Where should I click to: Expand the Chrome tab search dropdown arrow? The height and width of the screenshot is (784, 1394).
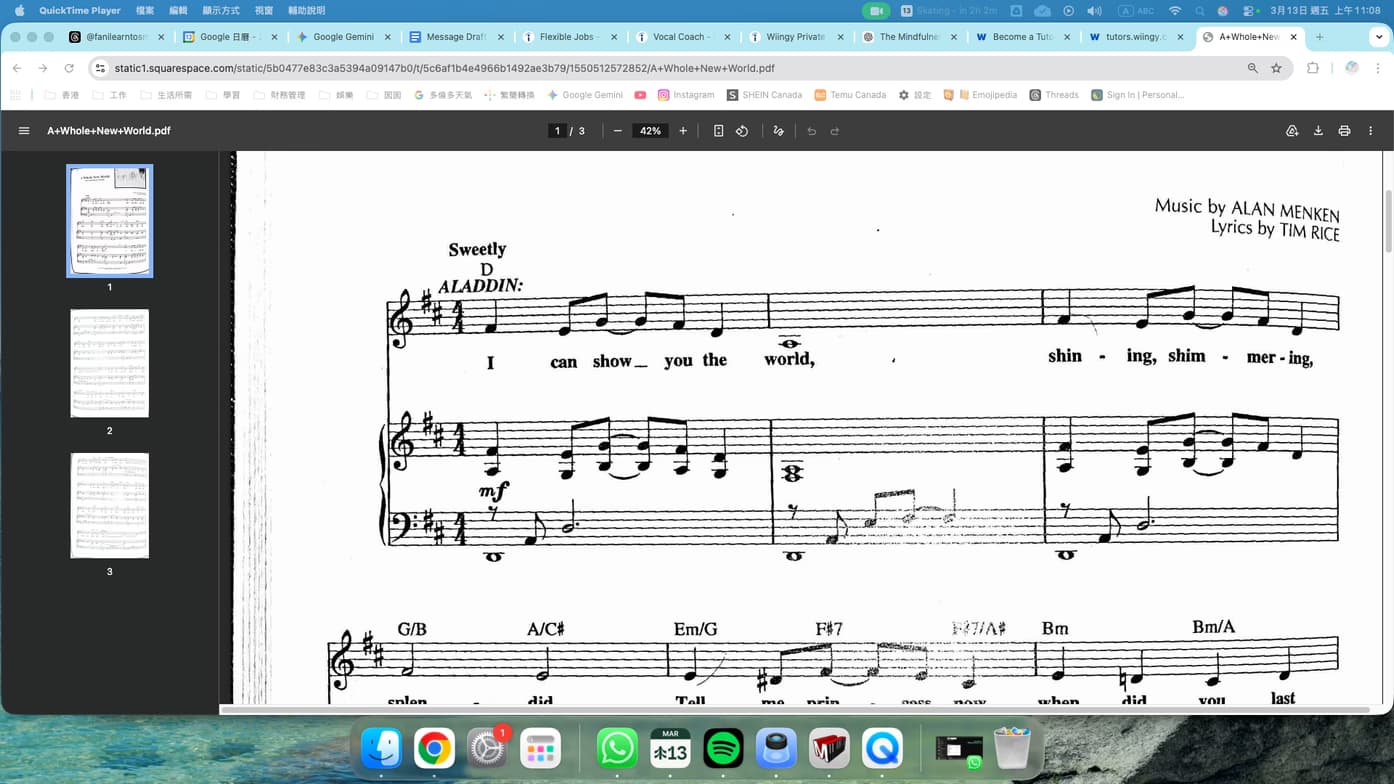pos(1379,37)
